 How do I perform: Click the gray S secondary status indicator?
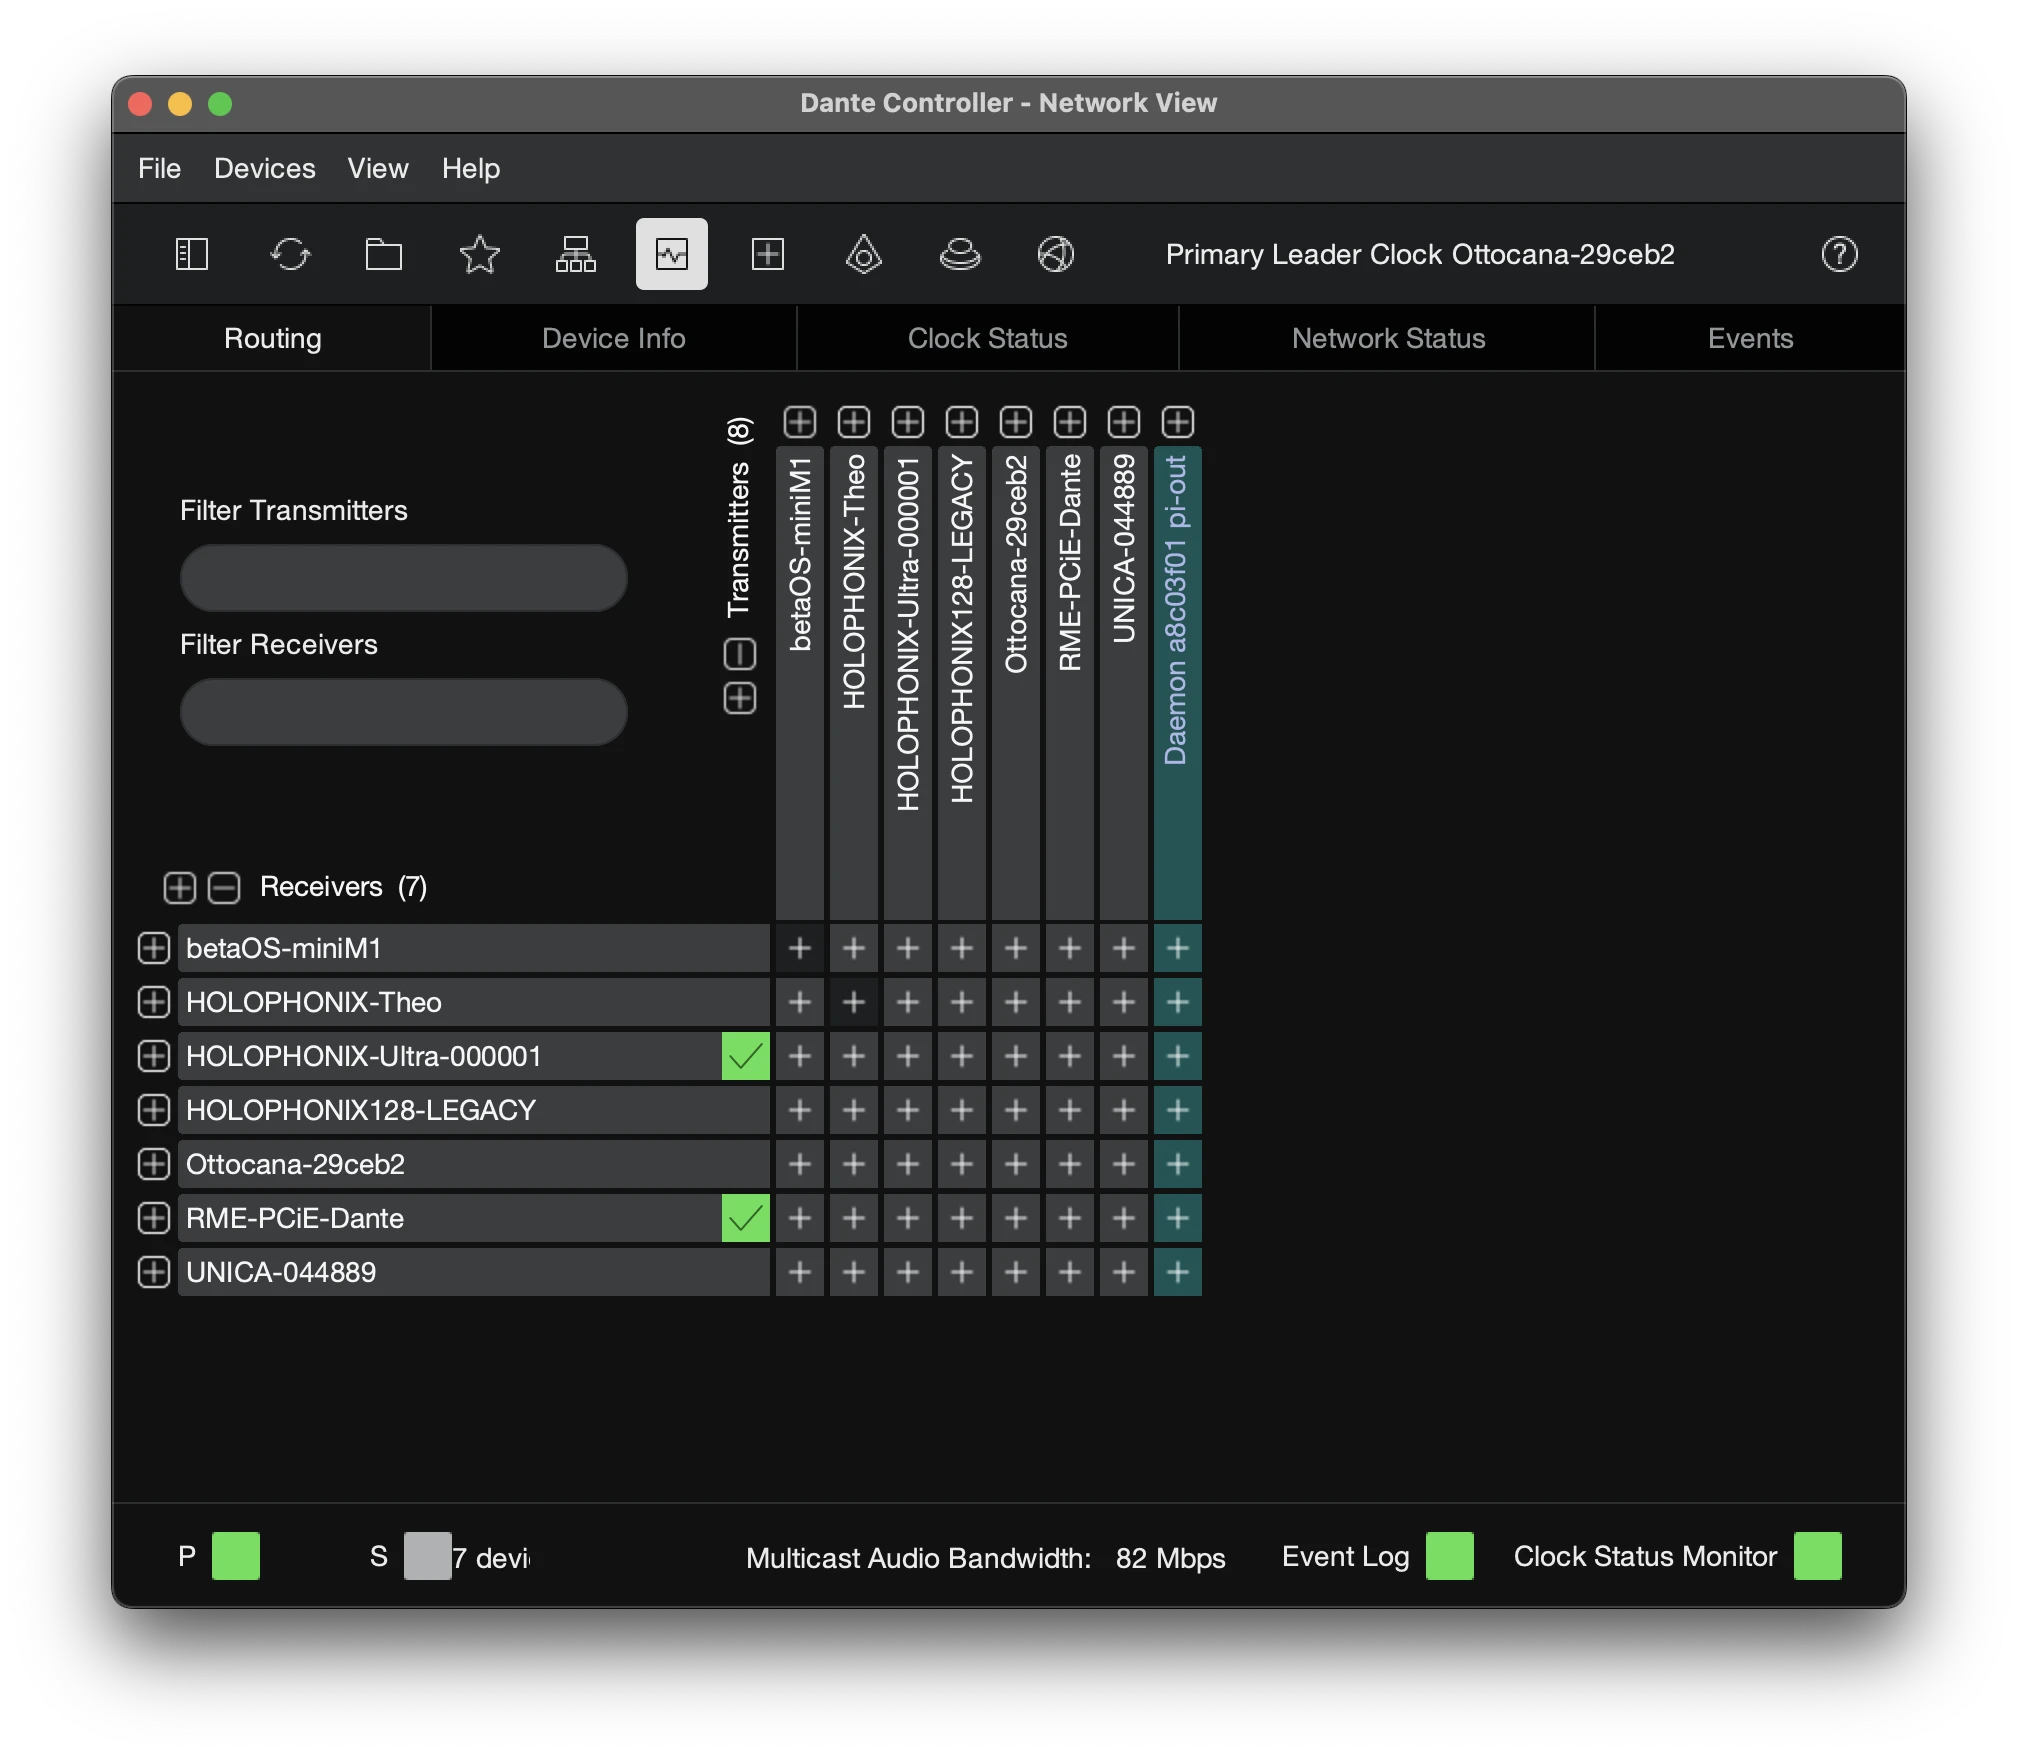point(428,1556)
